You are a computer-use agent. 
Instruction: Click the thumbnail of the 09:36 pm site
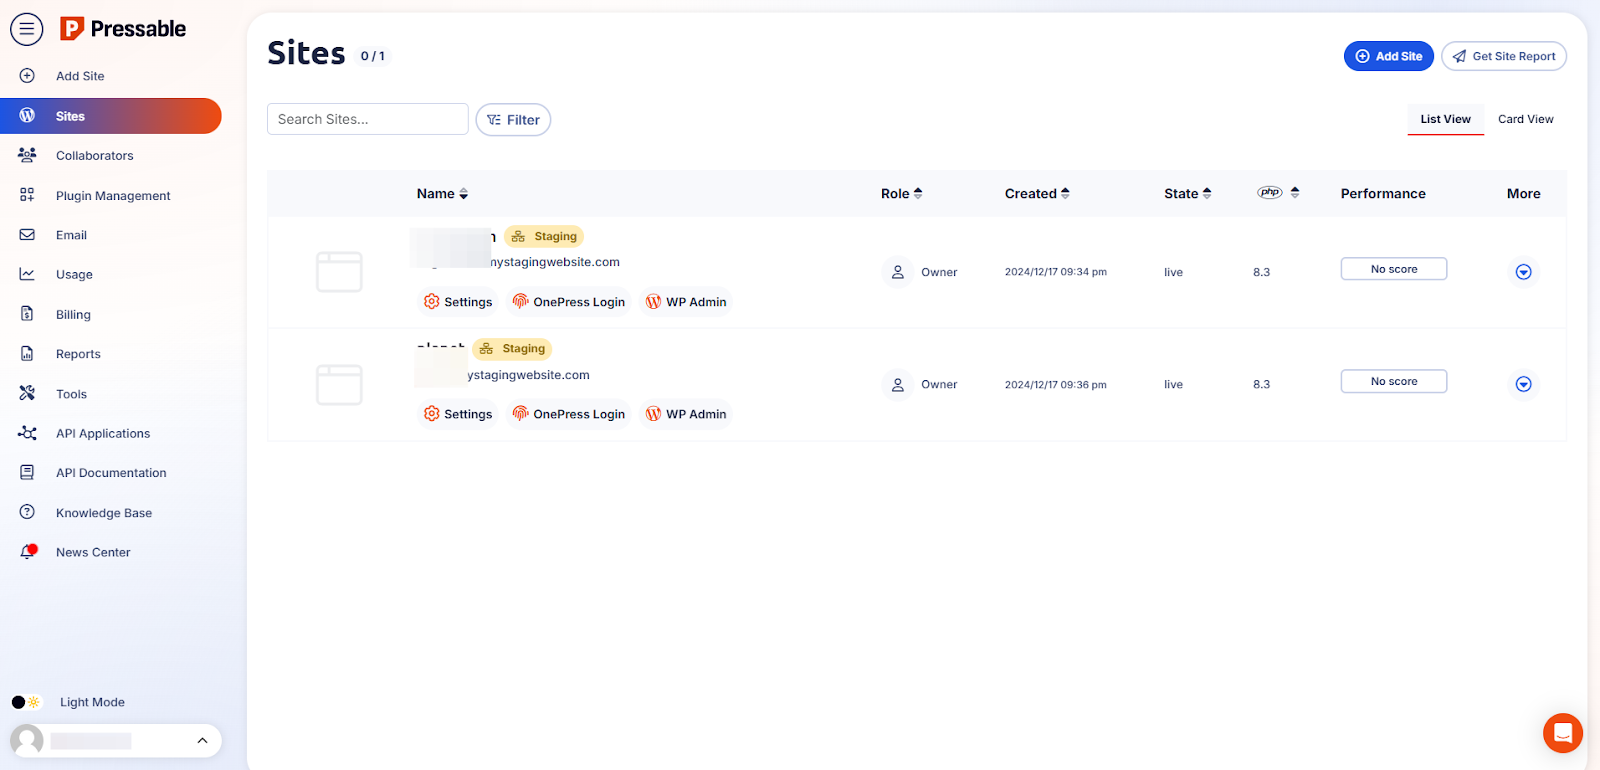tap(339, 384)
